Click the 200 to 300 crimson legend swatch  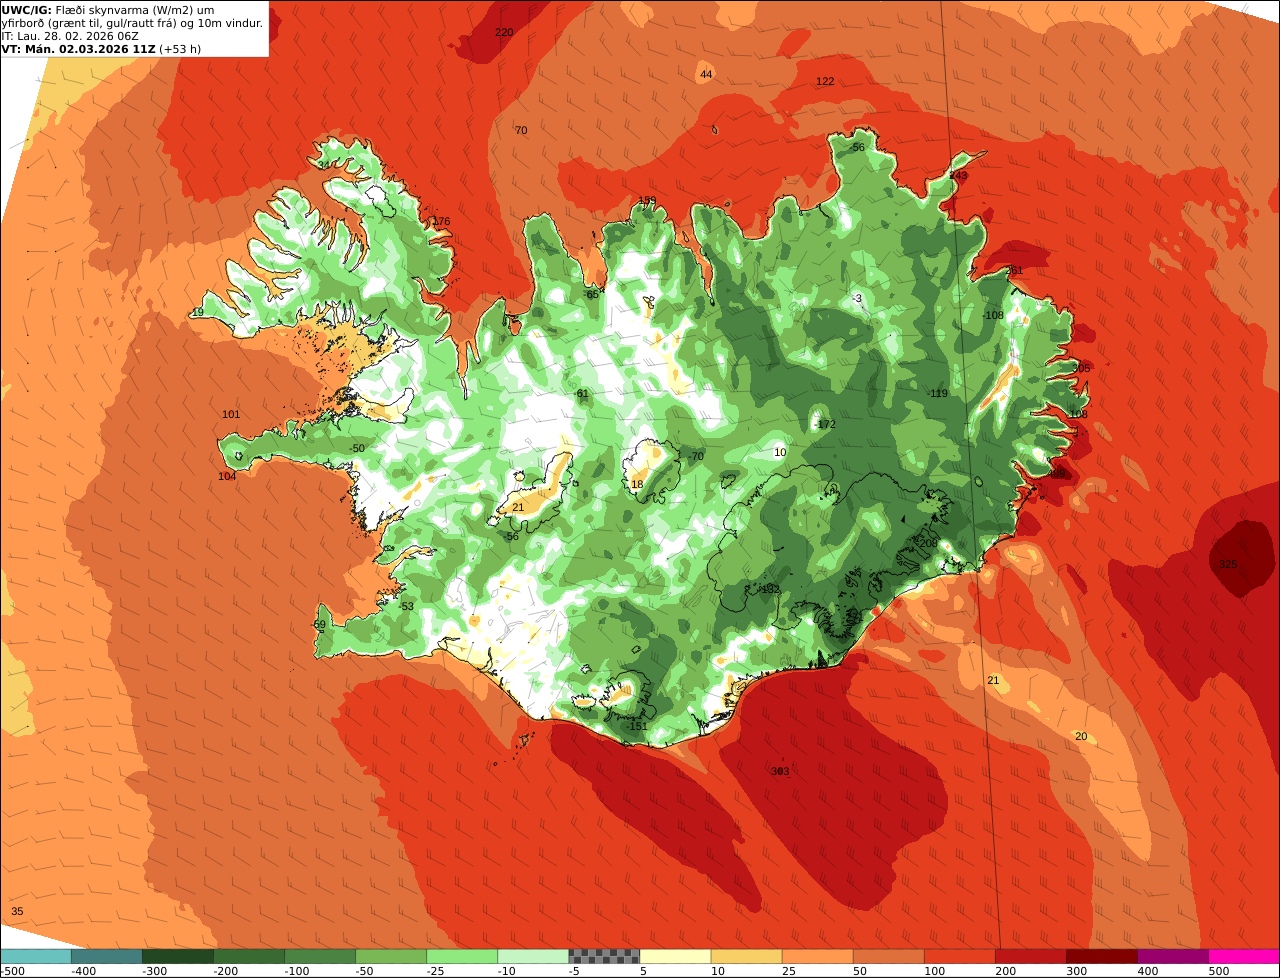click(x=1031, y=957)
